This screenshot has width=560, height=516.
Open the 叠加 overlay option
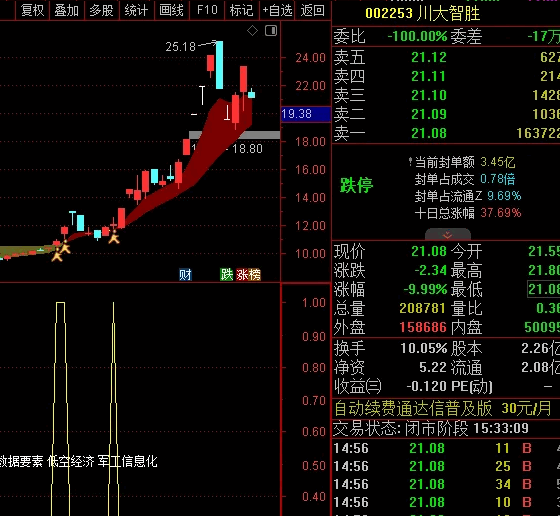click(66, 10)
